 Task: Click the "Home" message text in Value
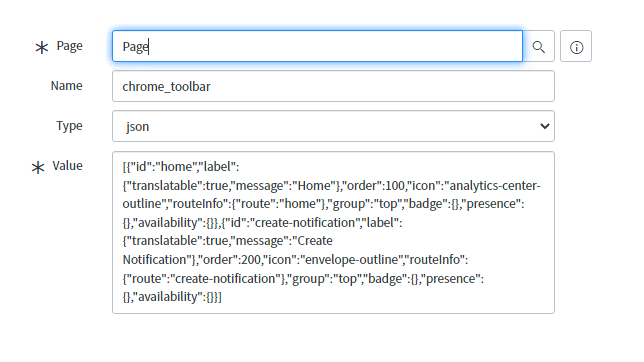pyautogui.click(x=314, y=186)
